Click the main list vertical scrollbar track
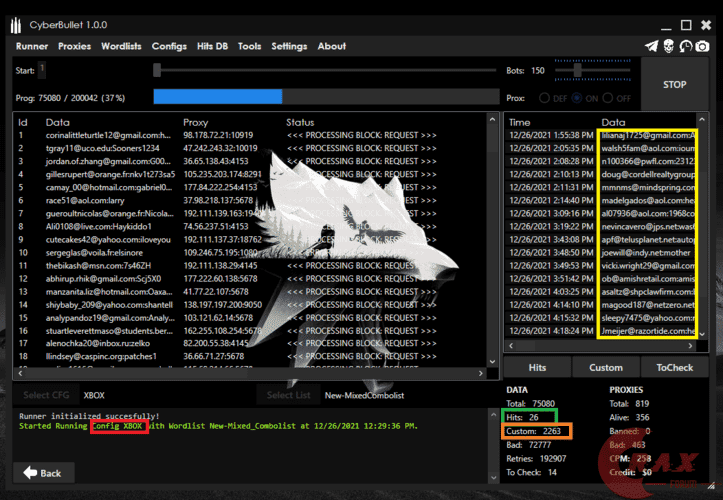 coord(492,240)
